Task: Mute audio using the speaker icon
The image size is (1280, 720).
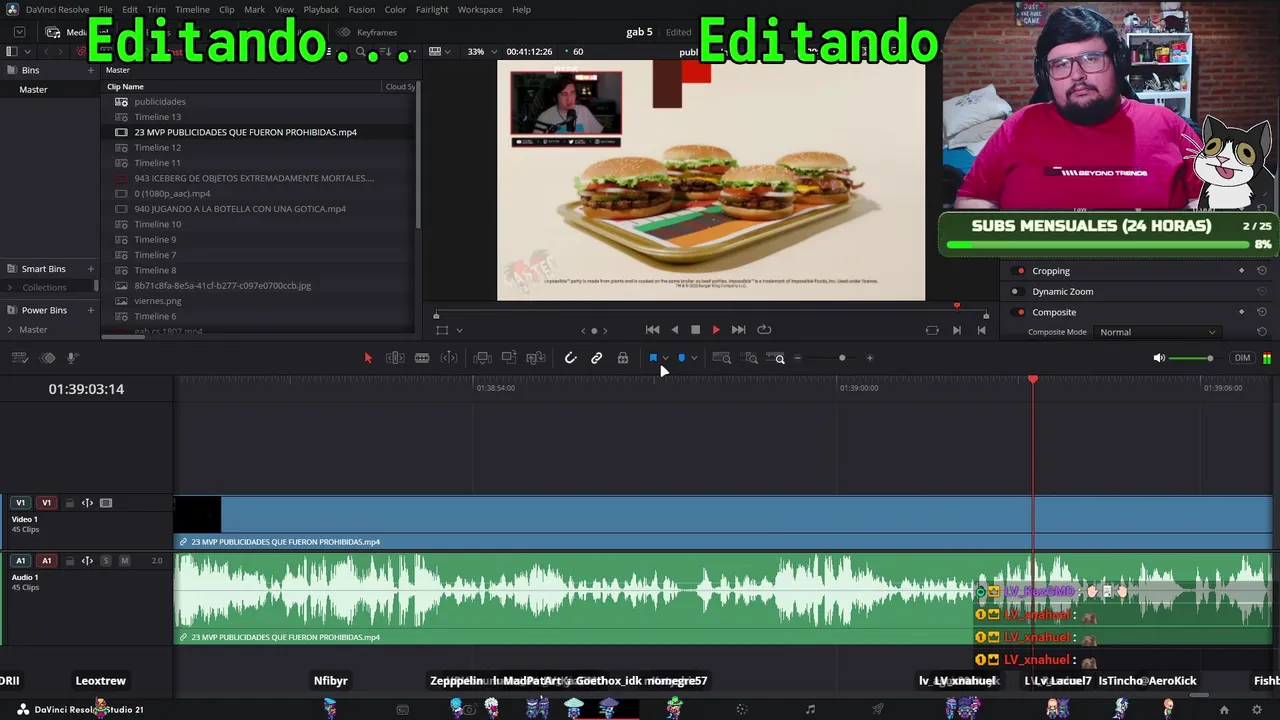Action: [x=1159, y=358]
